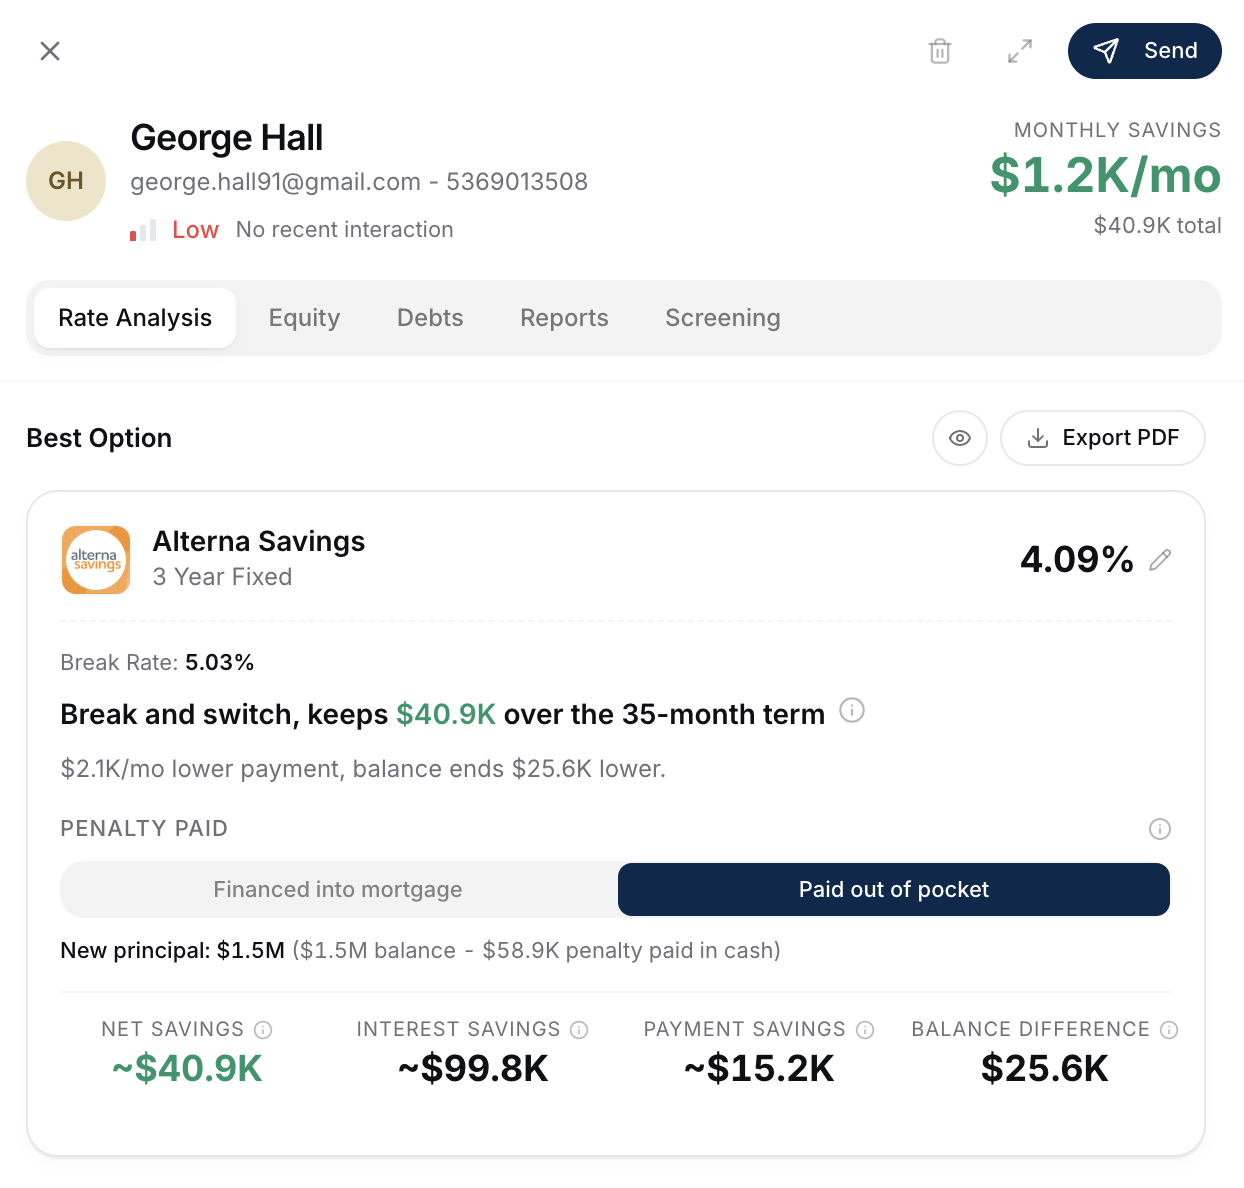Click the $40.9K total text

[1157, 226]
